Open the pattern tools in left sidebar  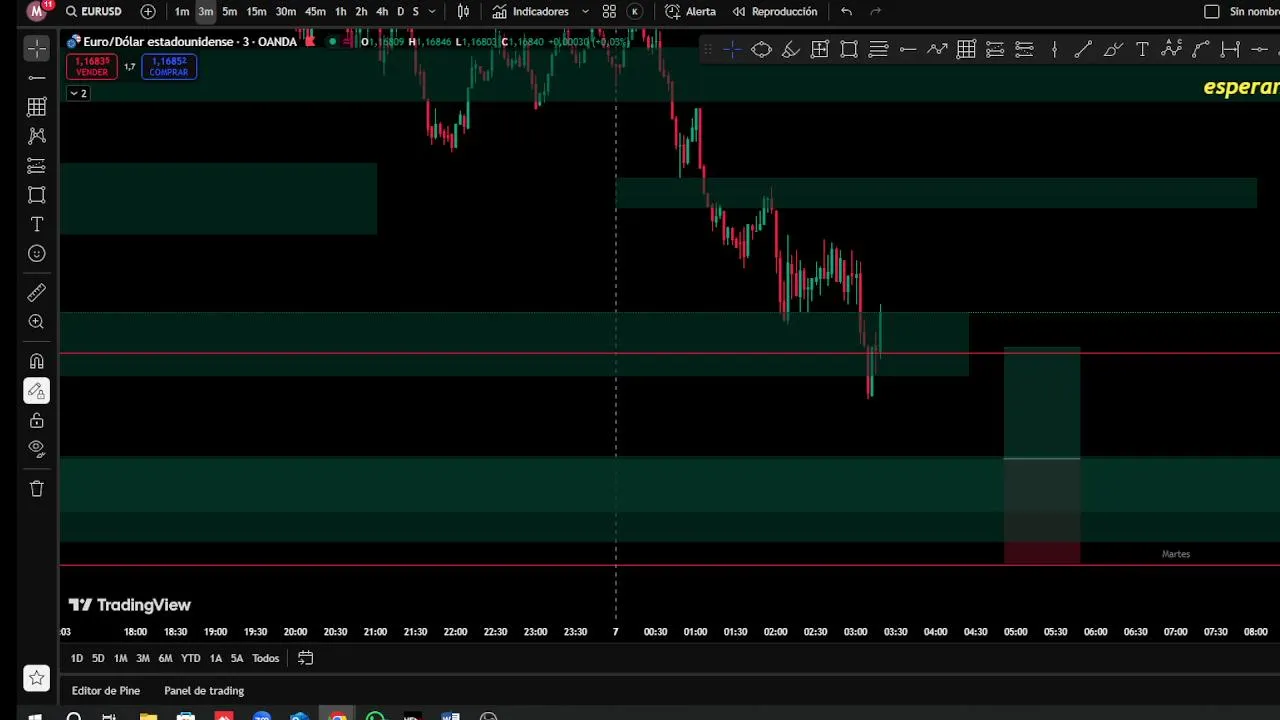[37, 136]
